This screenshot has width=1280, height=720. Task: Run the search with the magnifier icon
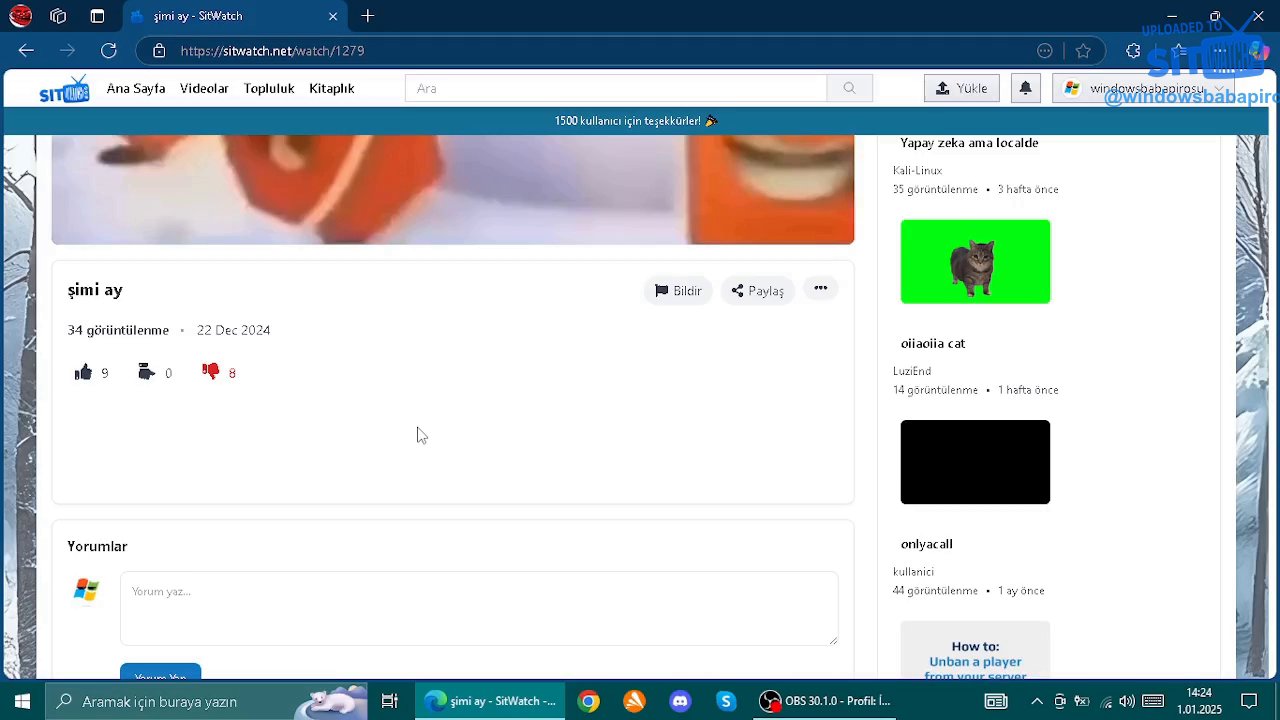[x=848, y=88]
